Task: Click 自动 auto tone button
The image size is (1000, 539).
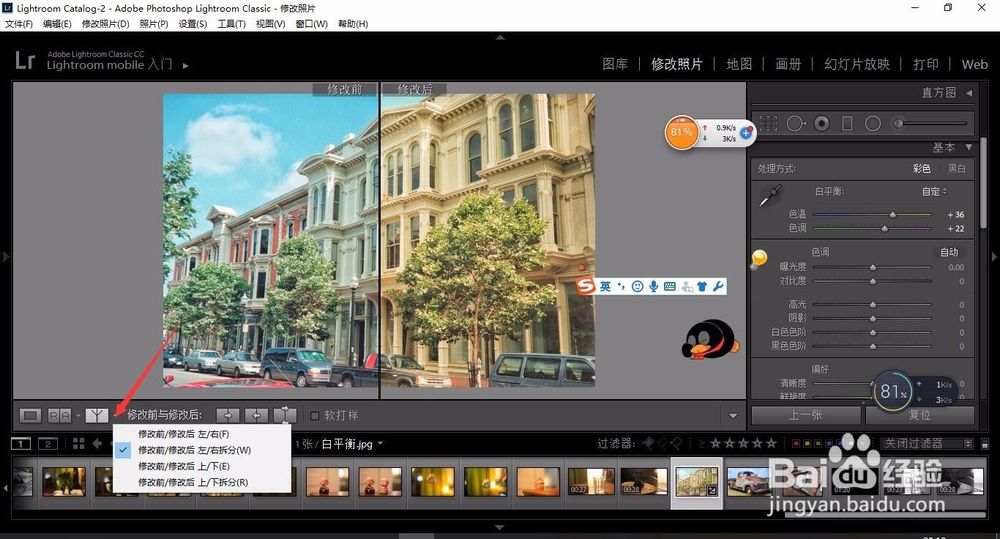Action: click(949, 252)
